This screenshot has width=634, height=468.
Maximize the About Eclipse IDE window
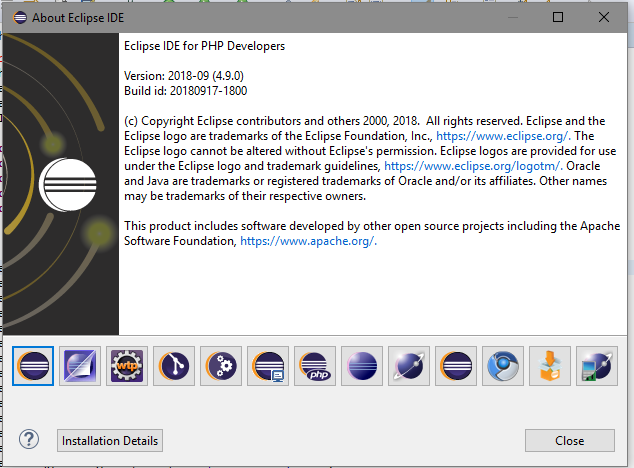(x=558, y=17)
